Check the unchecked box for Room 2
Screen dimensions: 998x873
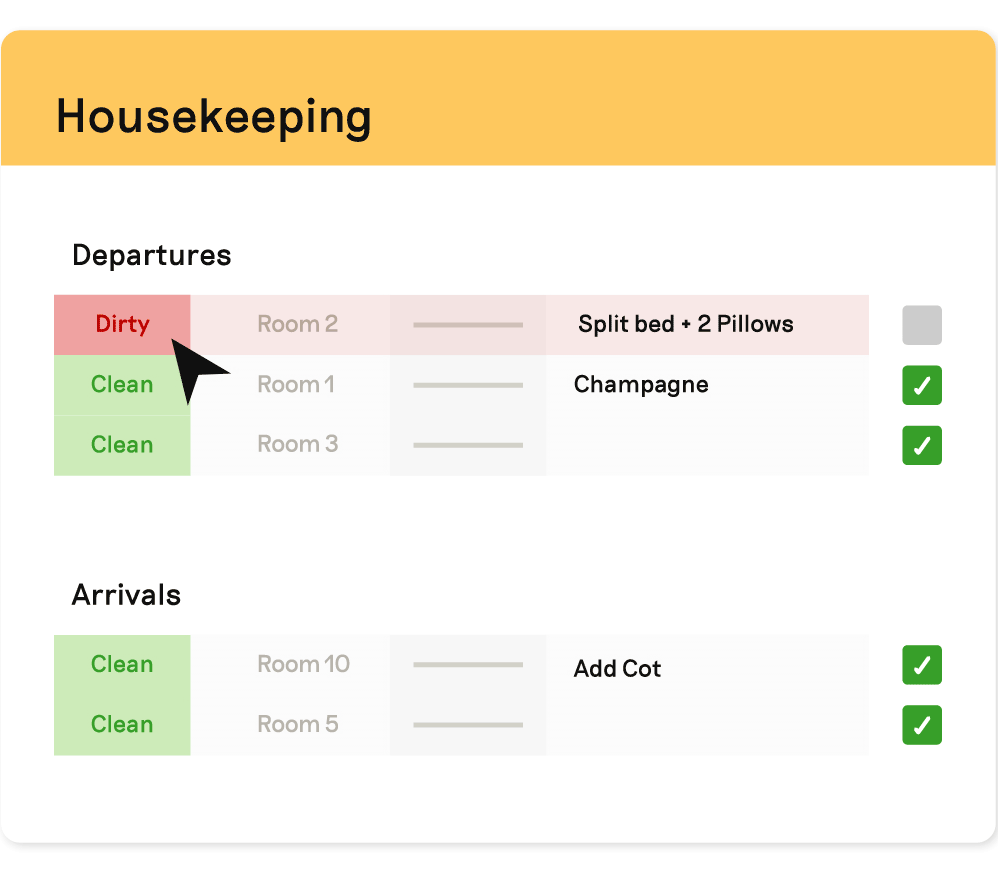click(x=922, y=325)
